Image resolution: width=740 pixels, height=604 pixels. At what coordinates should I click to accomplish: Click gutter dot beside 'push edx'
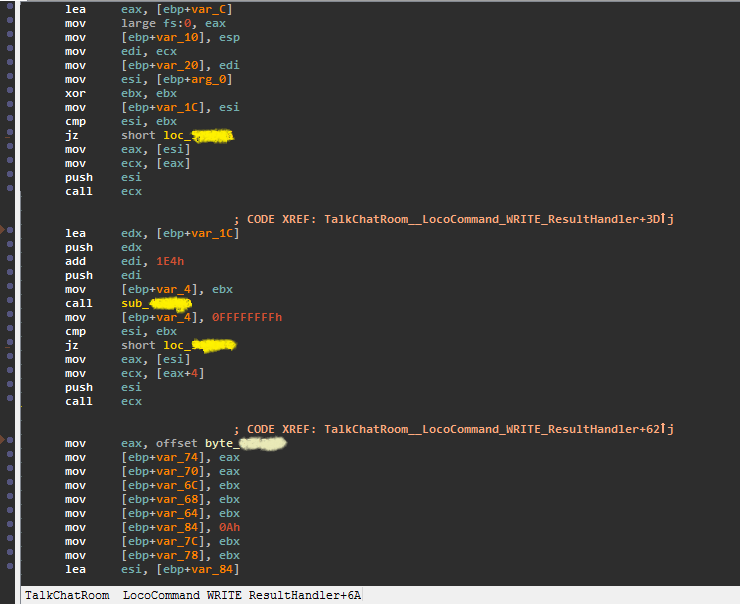[10, 247]
